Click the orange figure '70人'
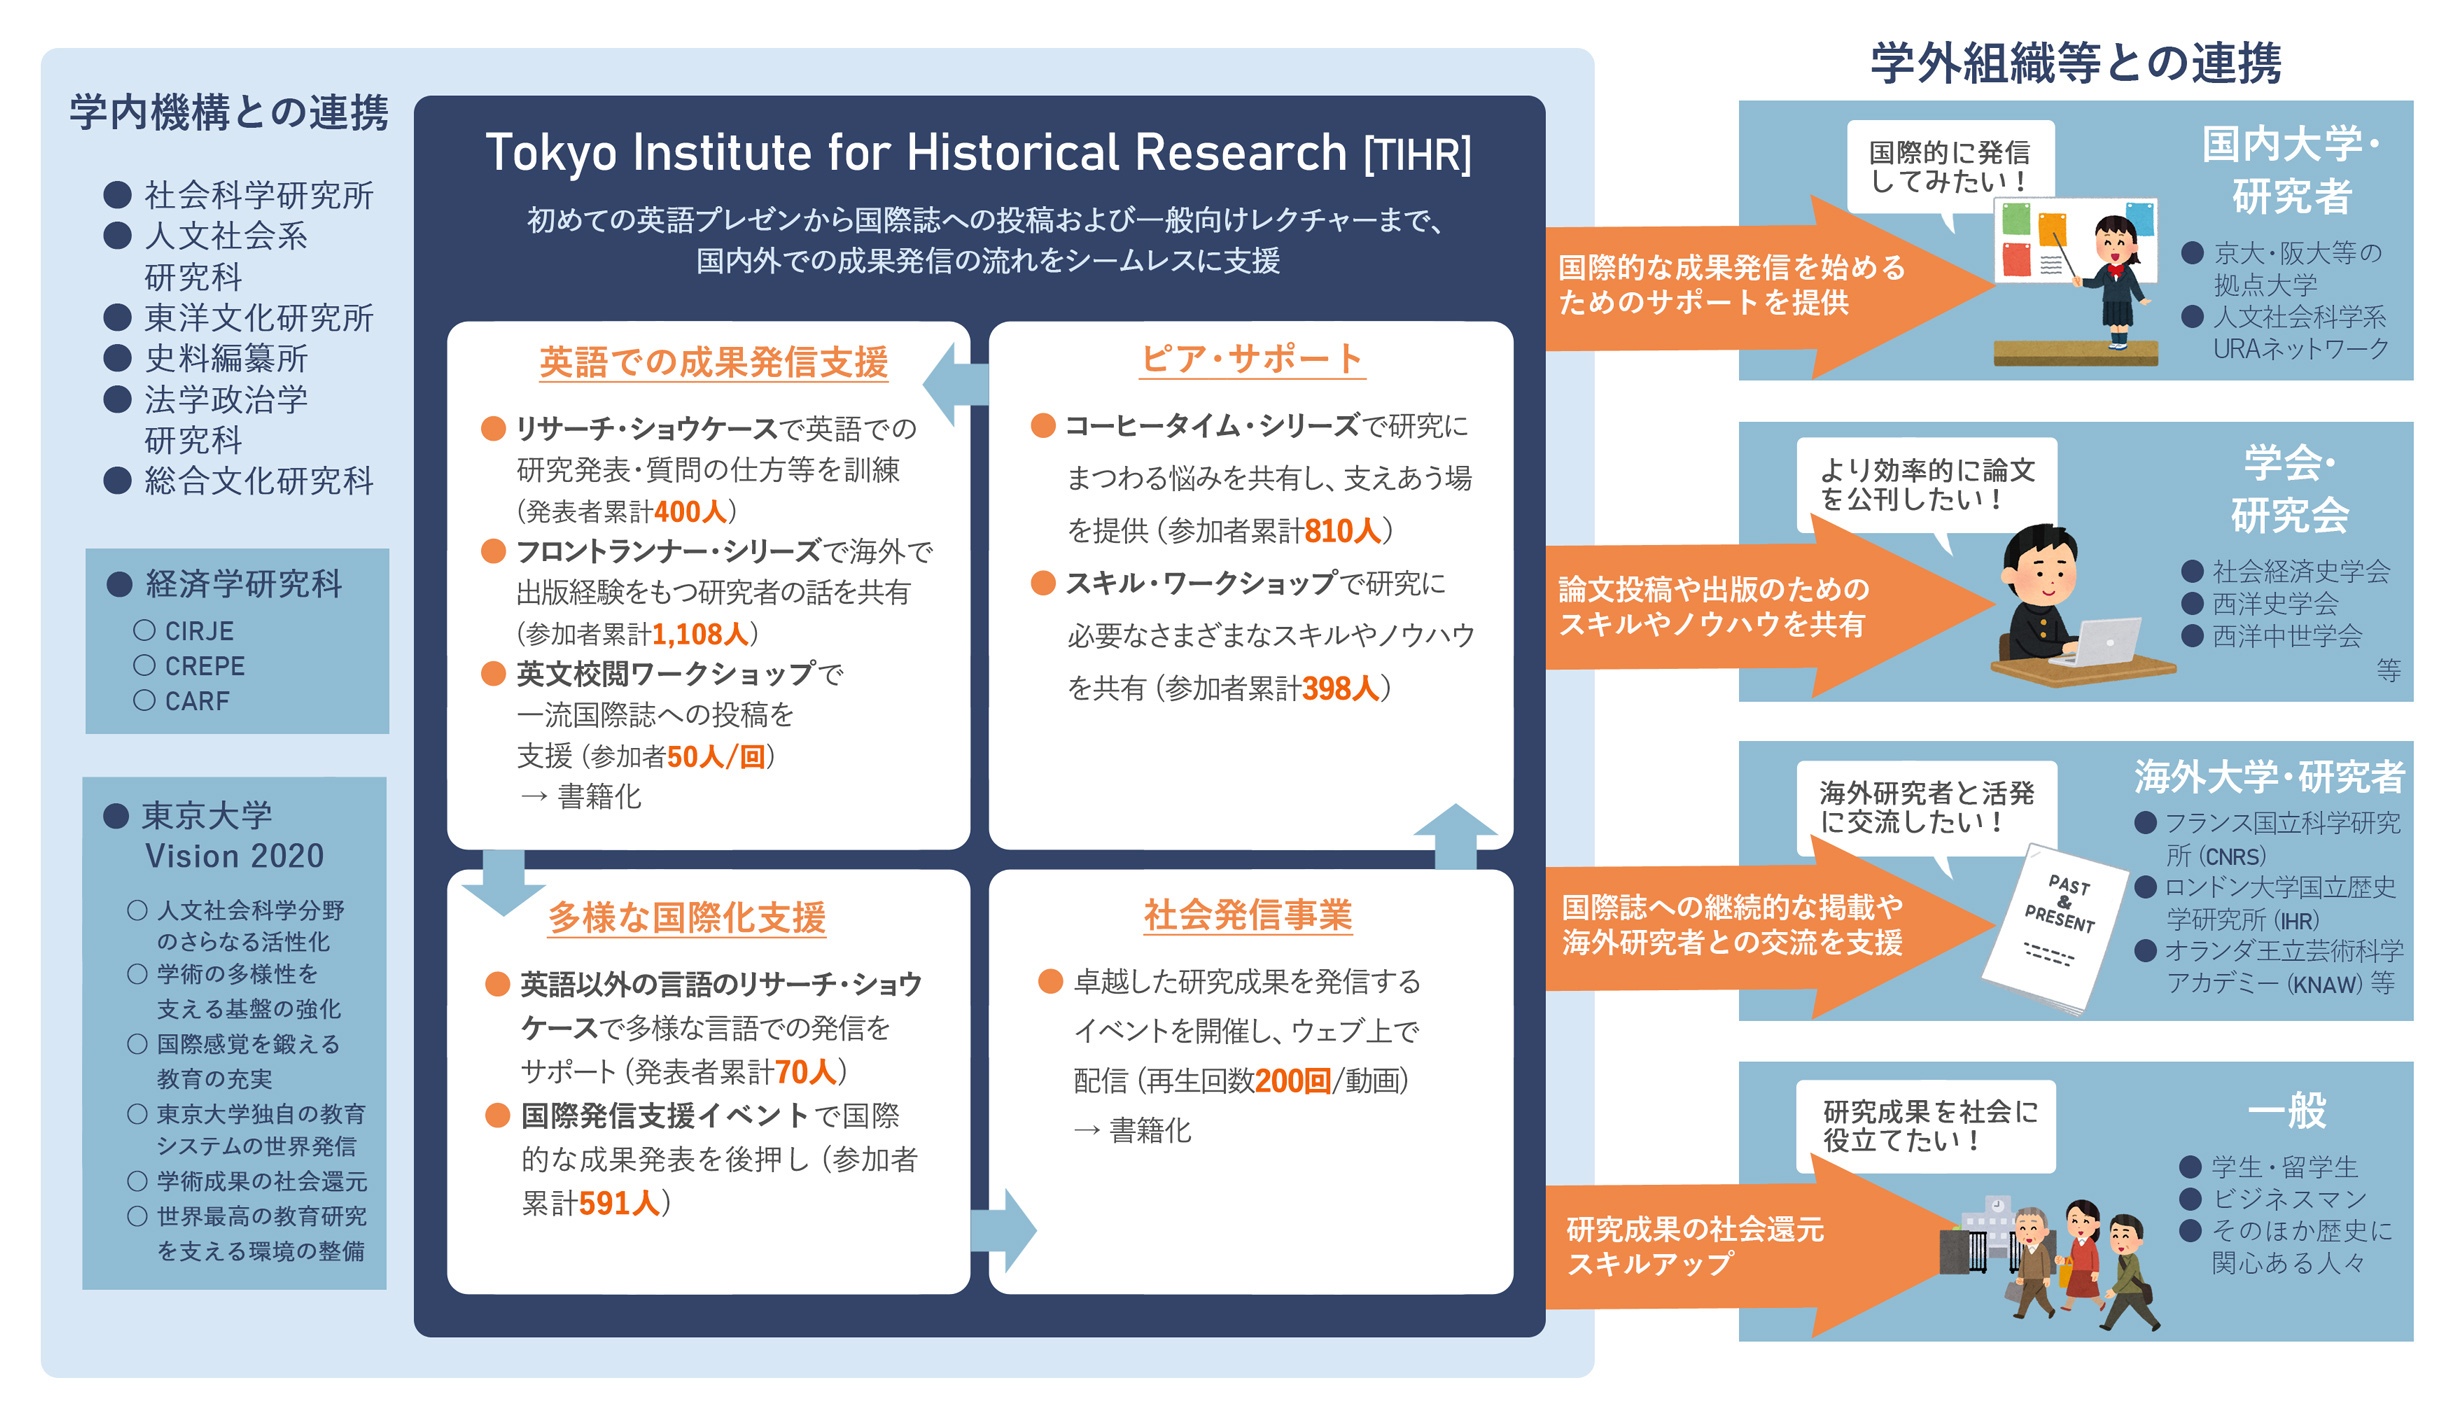Image resolution: width=2456 pixels, height=1412 pixels. point(806,1072)
